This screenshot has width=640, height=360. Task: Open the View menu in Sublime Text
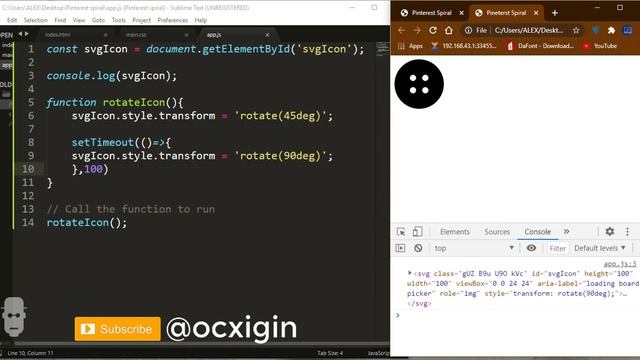tap(79, 20)
